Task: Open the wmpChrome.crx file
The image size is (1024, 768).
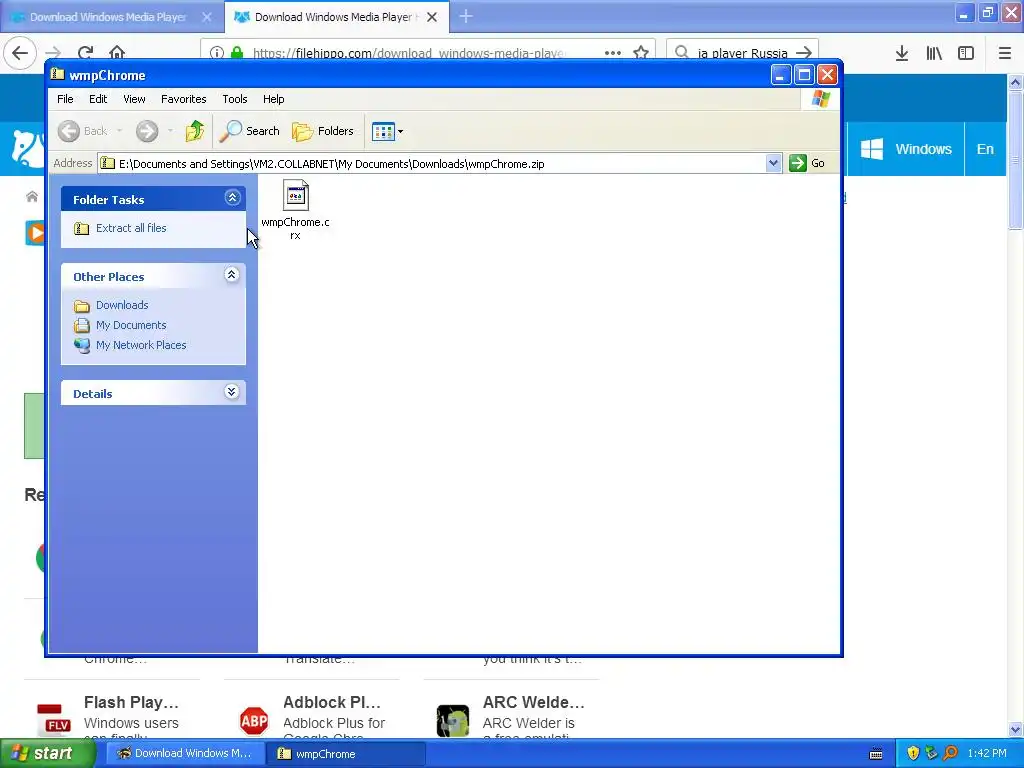Action: (x=295, y=210)
